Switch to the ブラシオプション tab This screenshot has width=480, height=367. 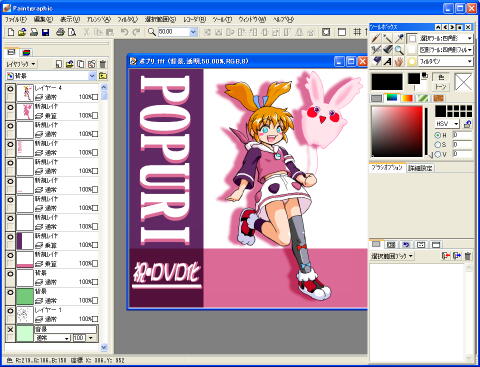[x=387, y=168]
